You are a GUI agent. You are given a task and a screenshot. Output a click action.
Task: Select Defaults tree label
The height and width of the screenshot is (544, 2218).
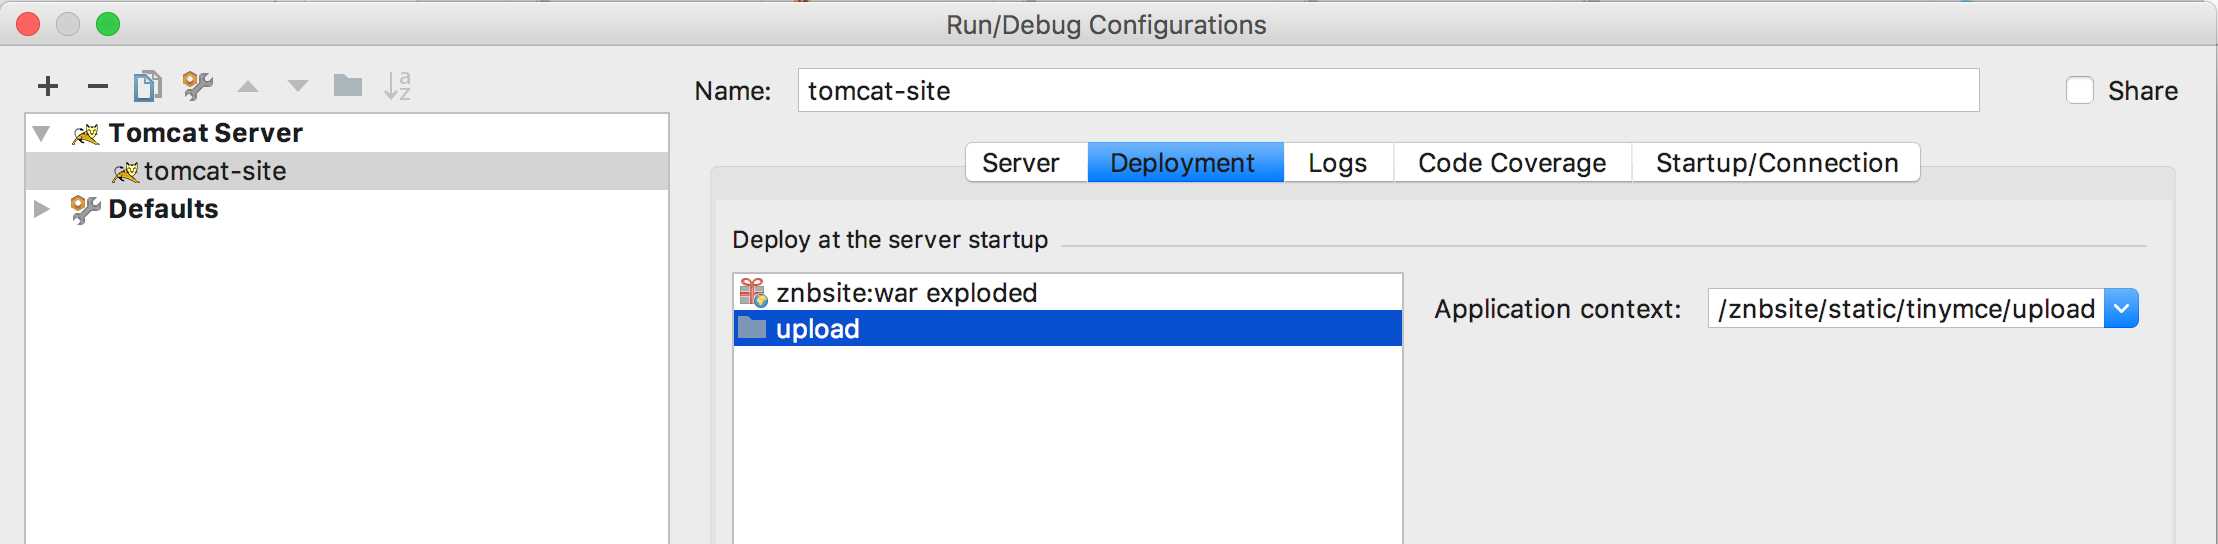[163, 209]
